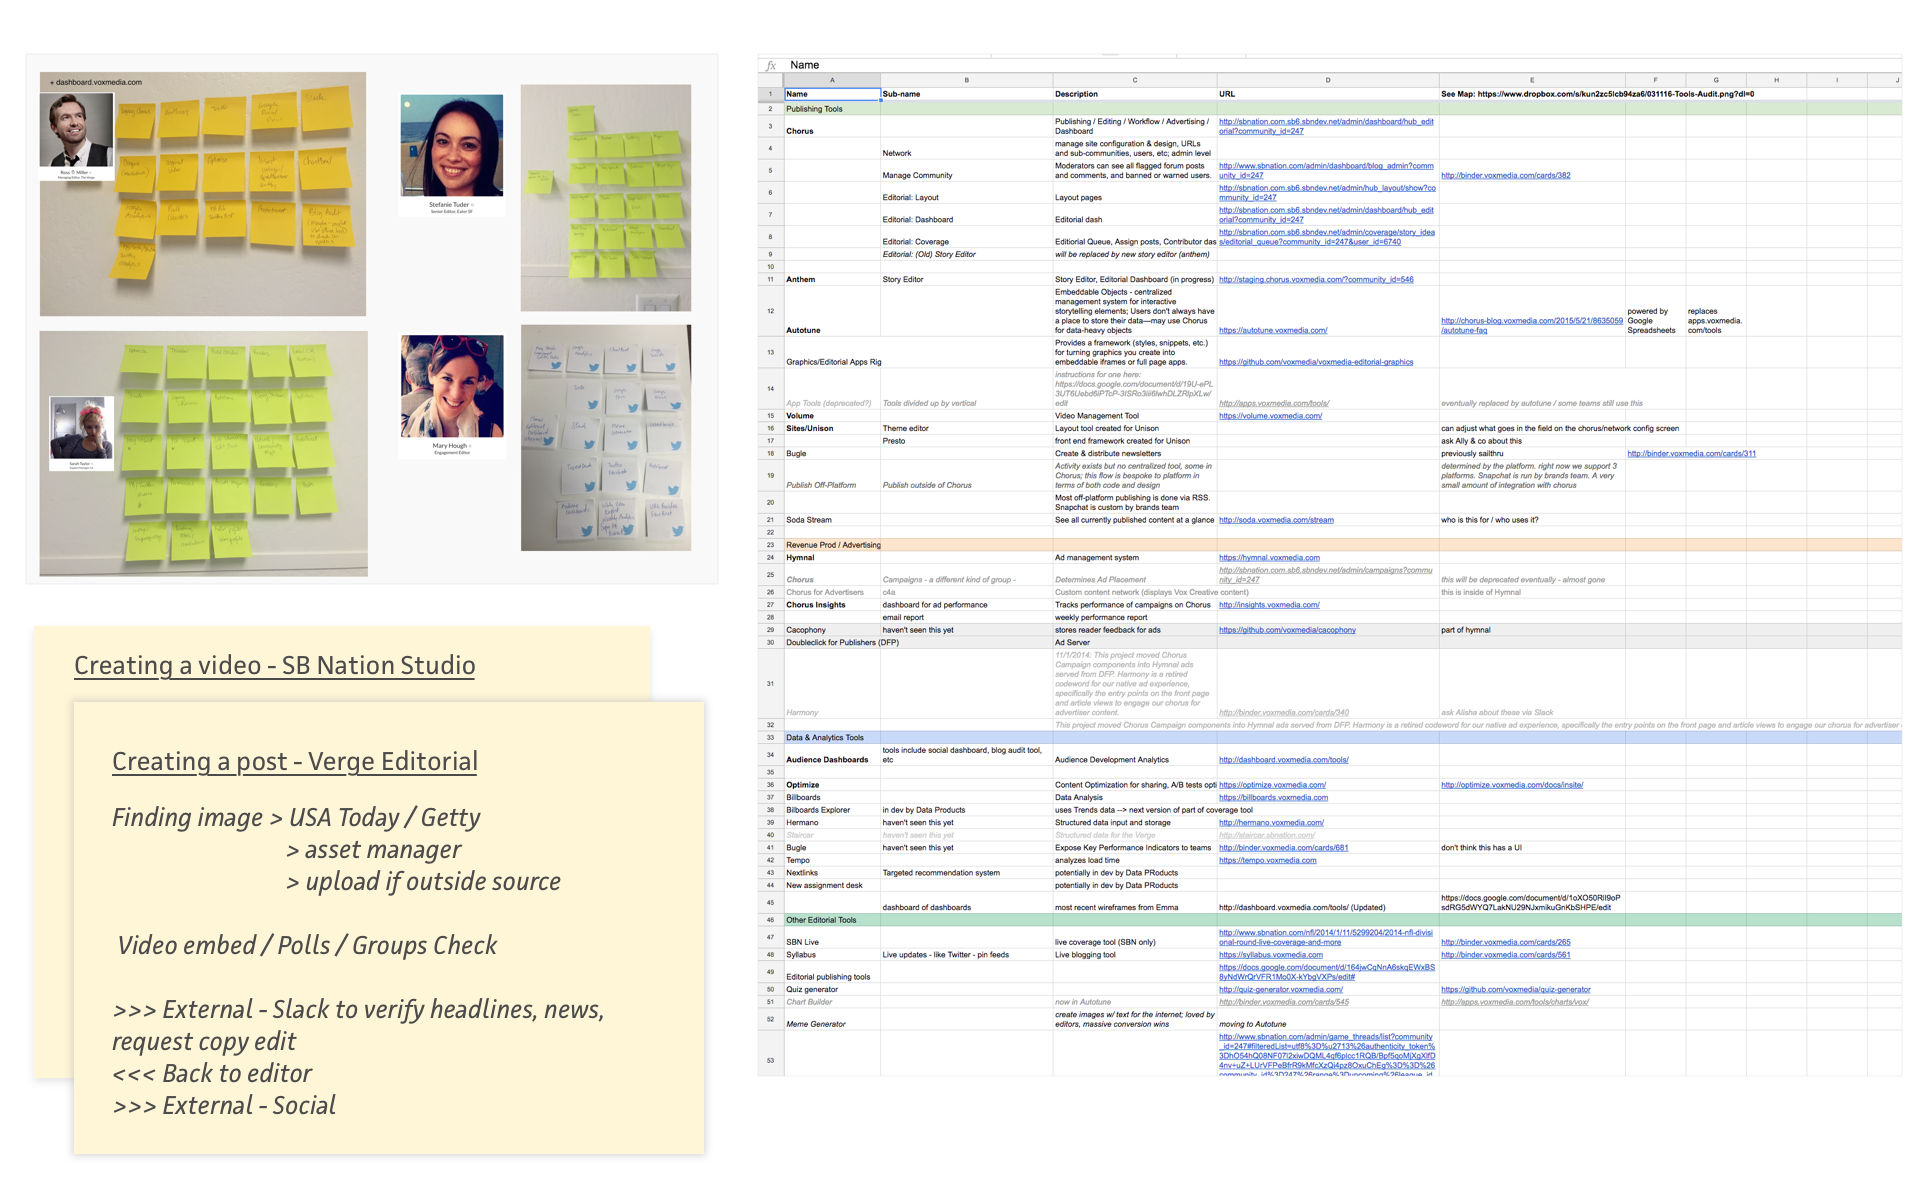
Task: Open the voxmedia/cacophony GitHub link
Action: (1287, 630)
